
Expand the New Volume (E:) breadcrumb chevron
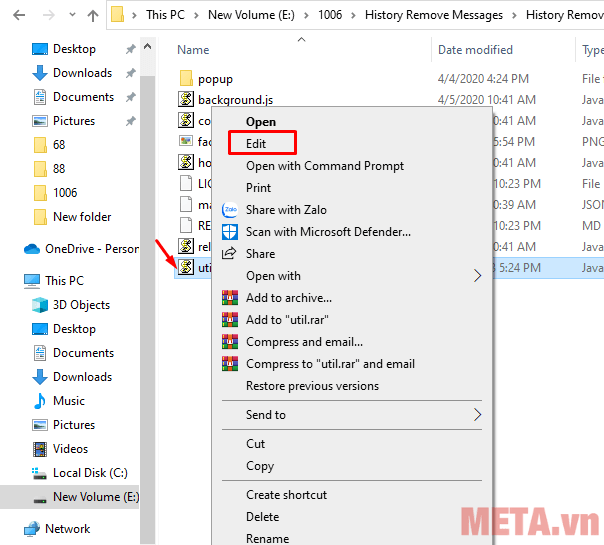pos(306,15)
